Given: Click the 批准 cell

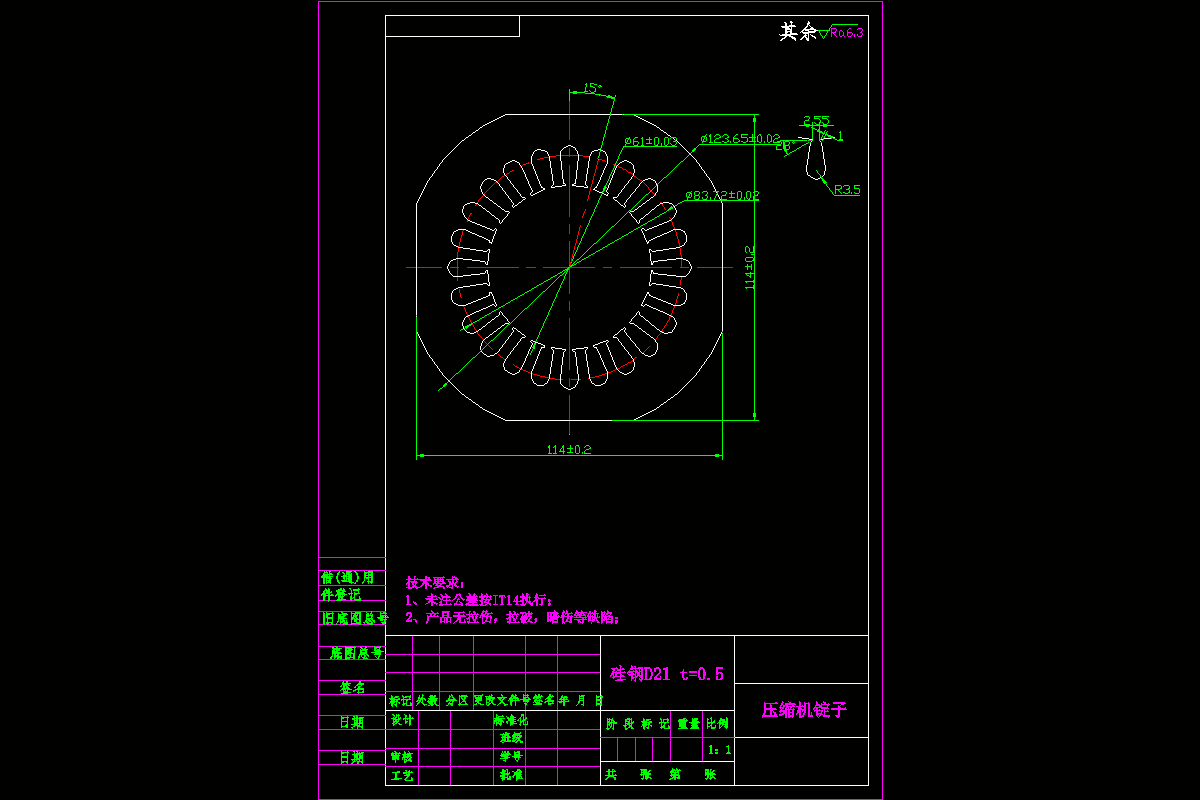Looking at the screenshot, I should (x=511, y=775).
